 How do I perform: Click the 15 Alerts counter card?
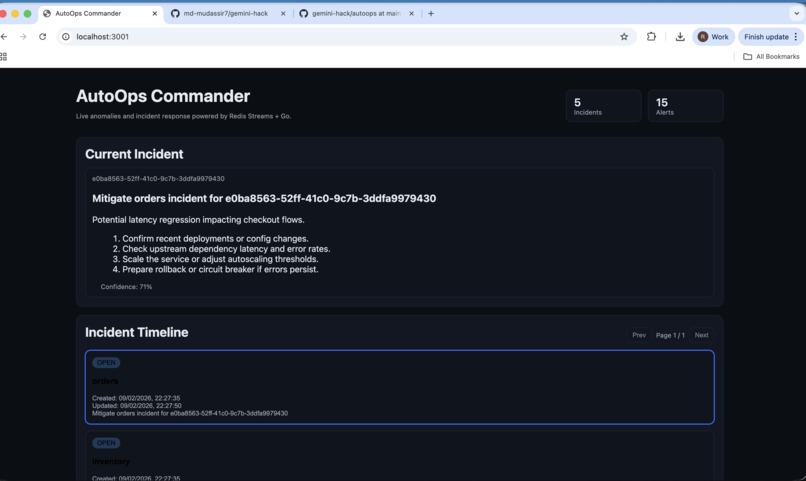pos(686,106)
